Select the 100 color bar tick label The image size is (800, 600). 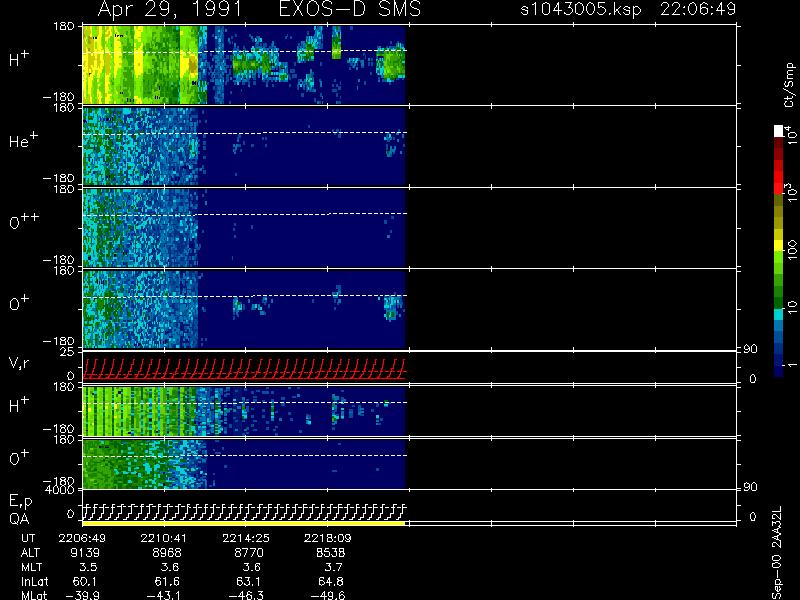(791, 251)
